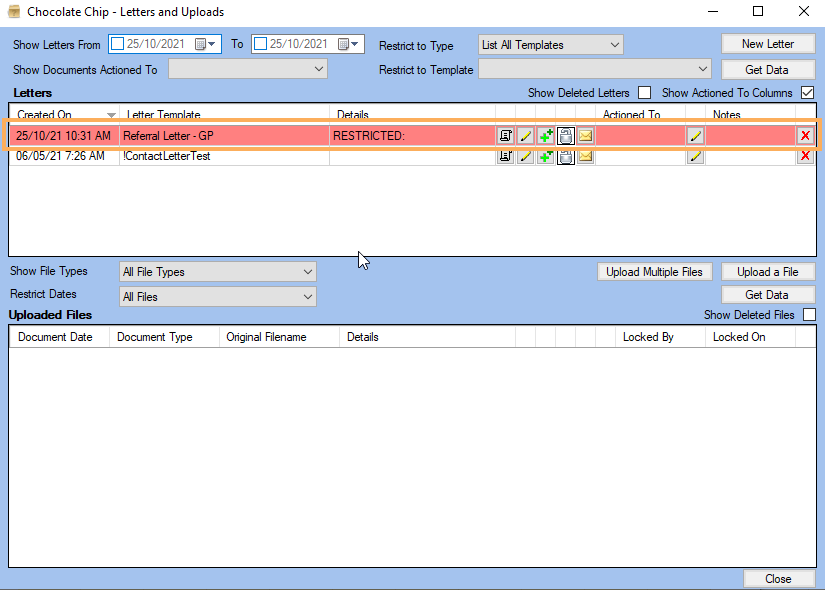This screenshot has height=590, width=825.
Task: Click green plus icon on Referral Letter row
Action: point(546,136)
